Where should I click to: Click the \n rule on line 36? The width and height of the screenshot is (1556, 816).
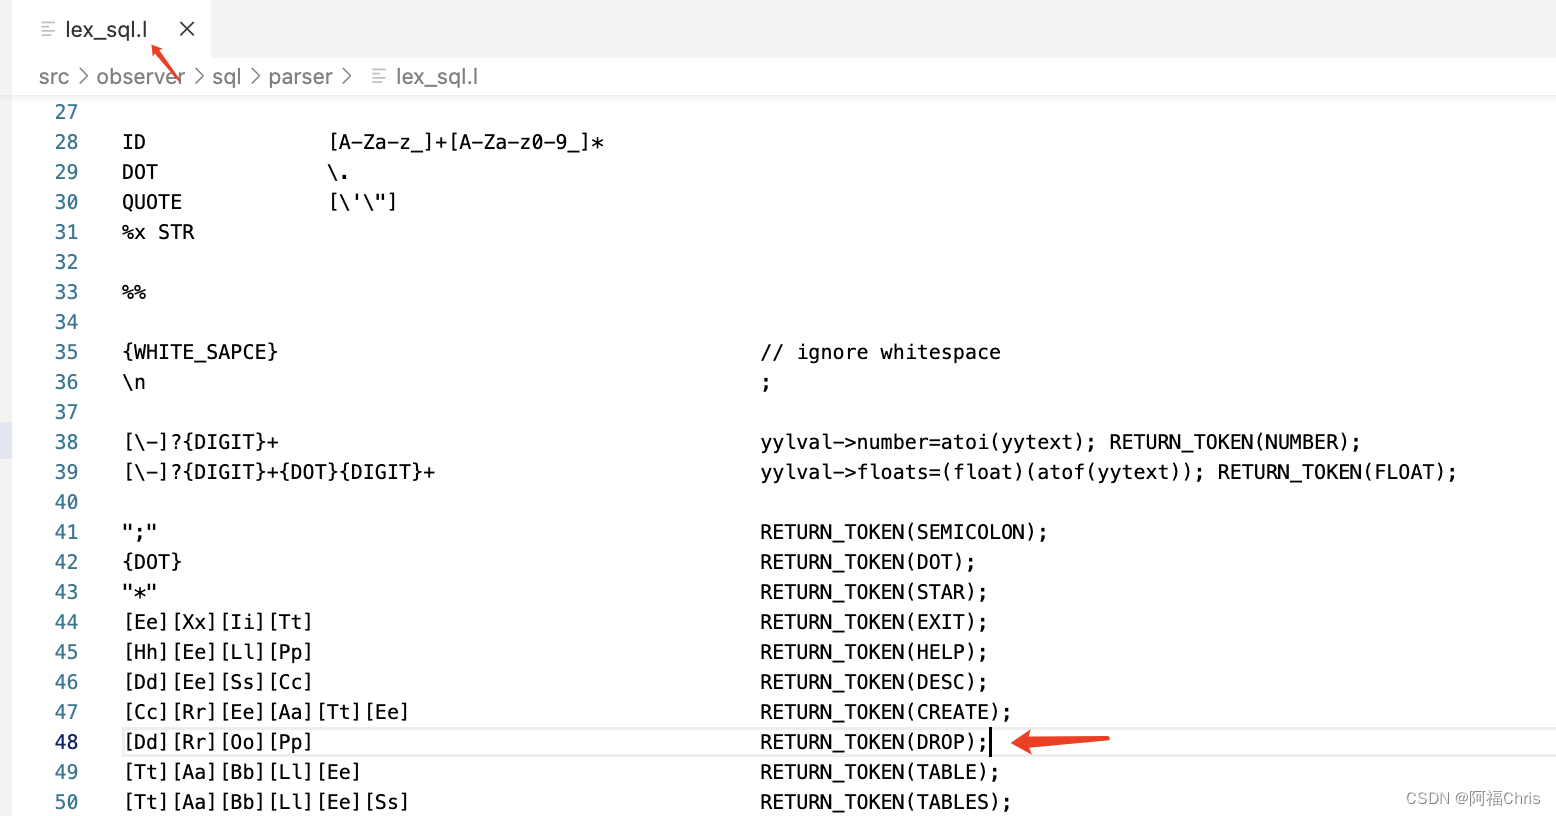tap(134, 382)
